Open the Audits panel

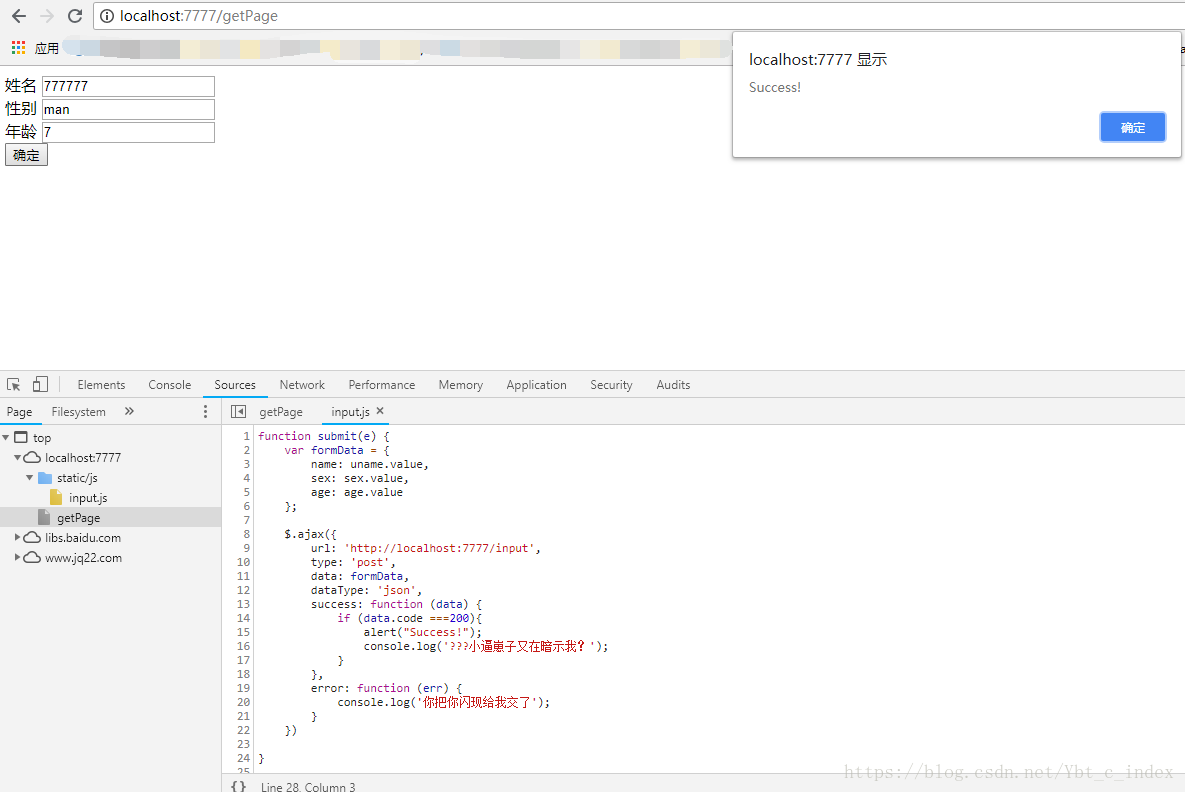tap(673, 385)
